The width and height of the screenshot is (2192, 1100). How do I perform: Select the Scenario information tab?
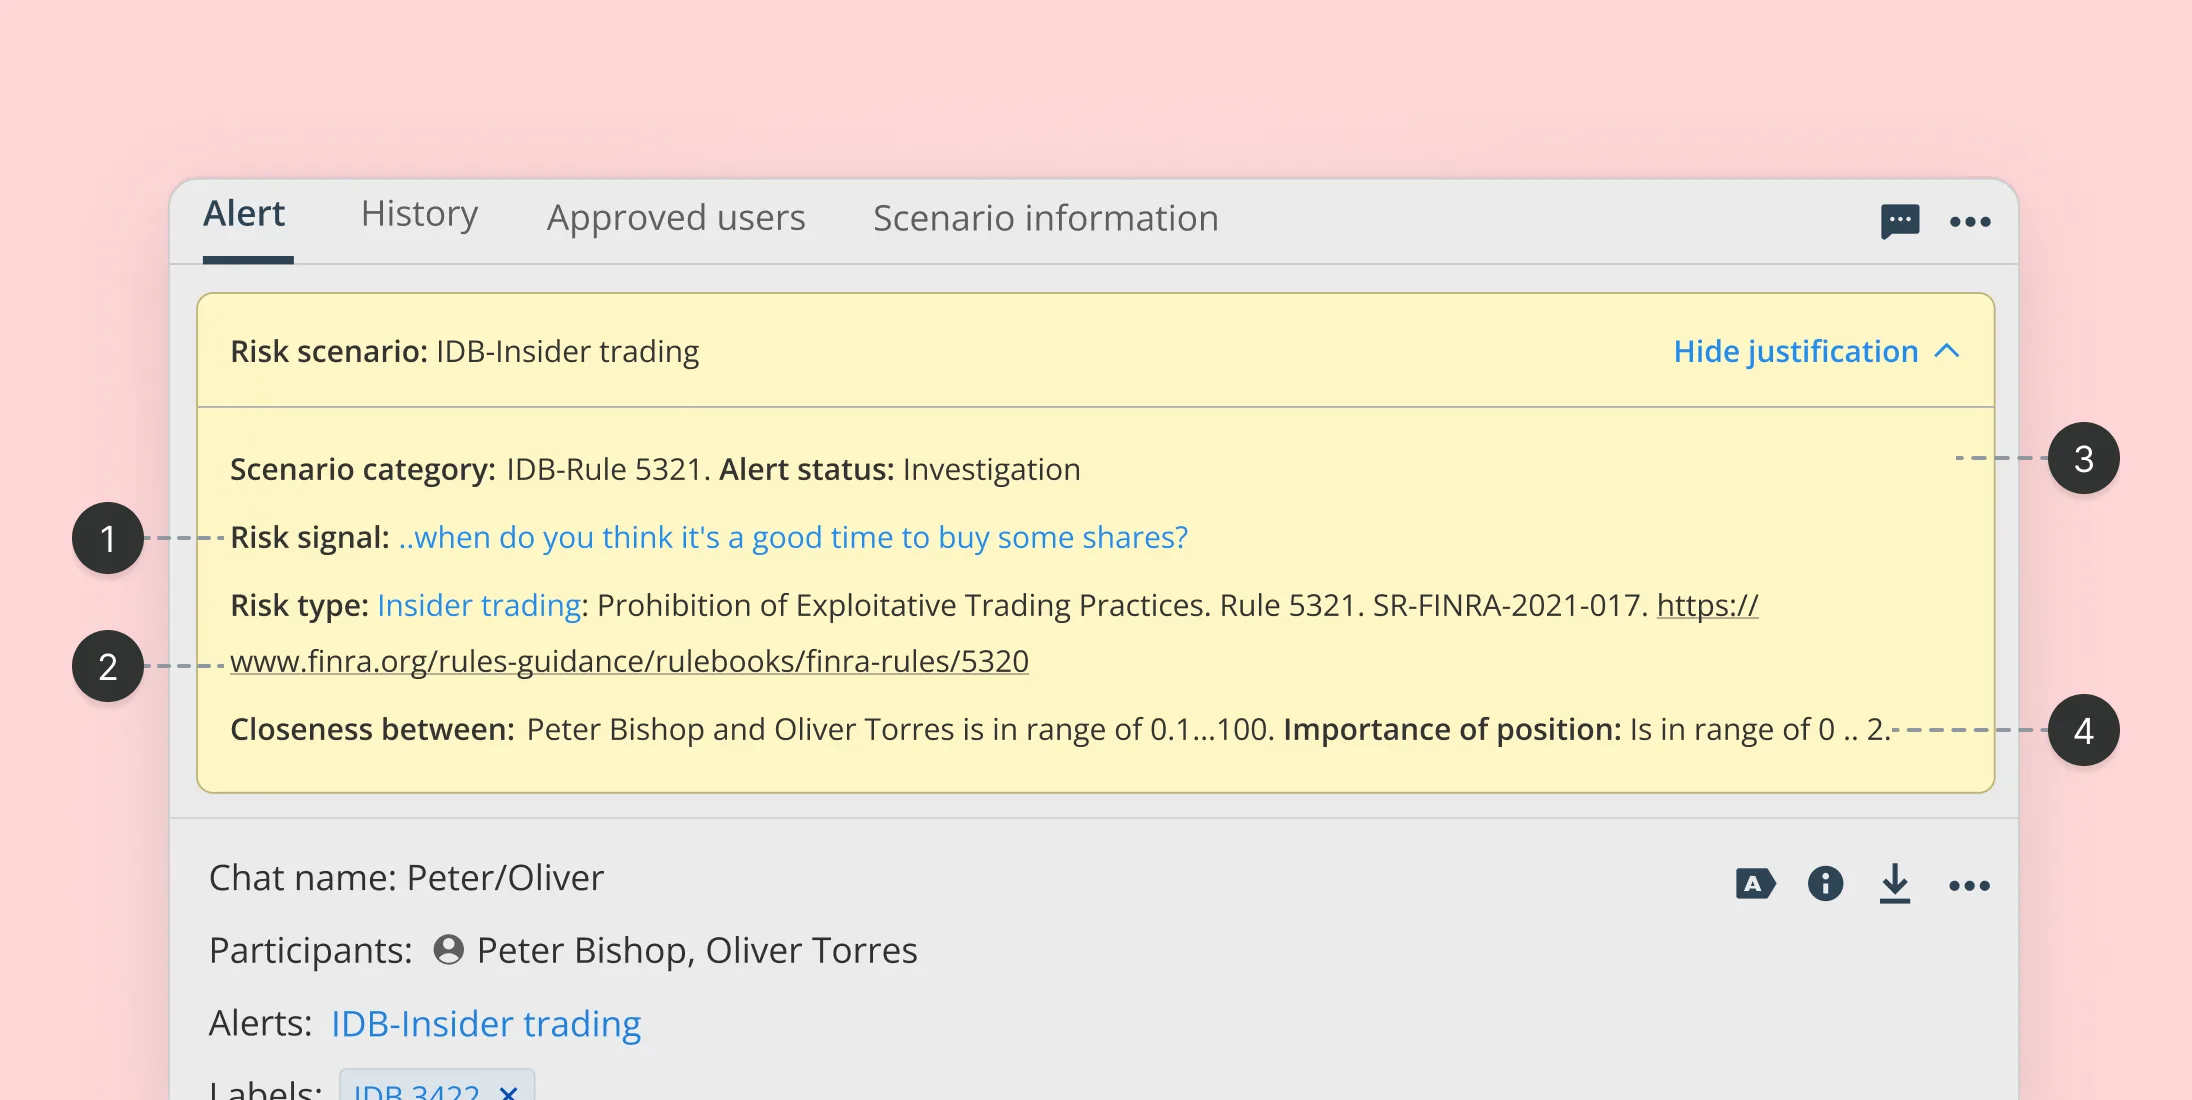1045,218
